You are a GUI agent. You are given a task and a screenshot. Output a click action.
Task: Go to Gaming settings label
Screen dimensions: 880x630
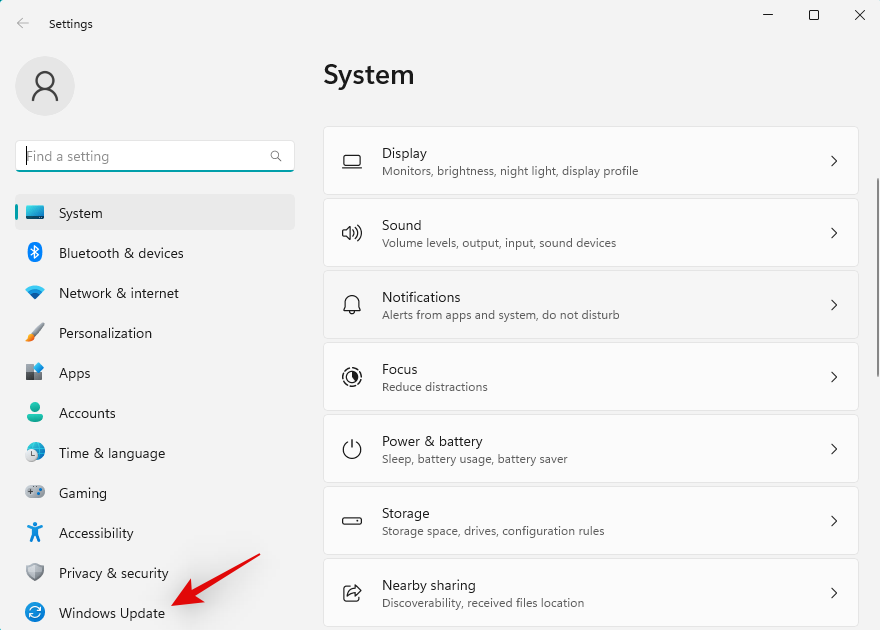[82, 493]
